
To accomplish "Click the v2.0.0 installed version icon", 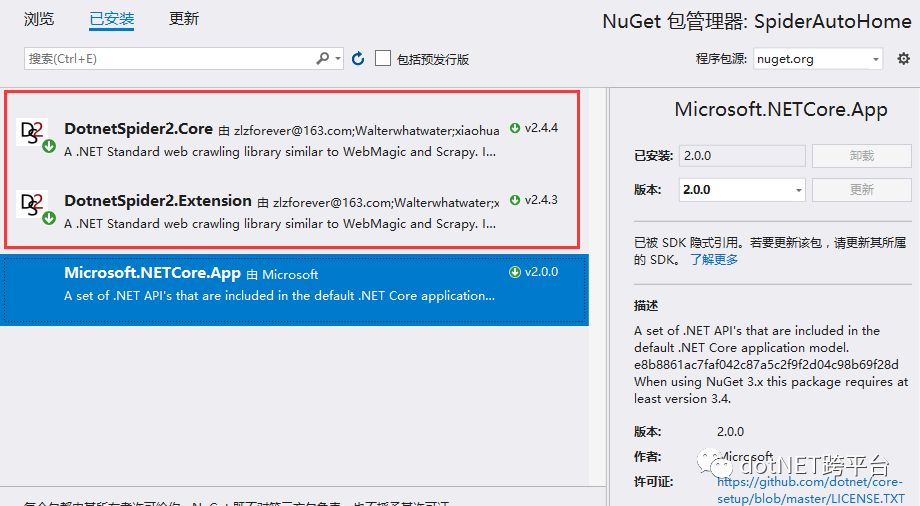I will click(515, 272).
